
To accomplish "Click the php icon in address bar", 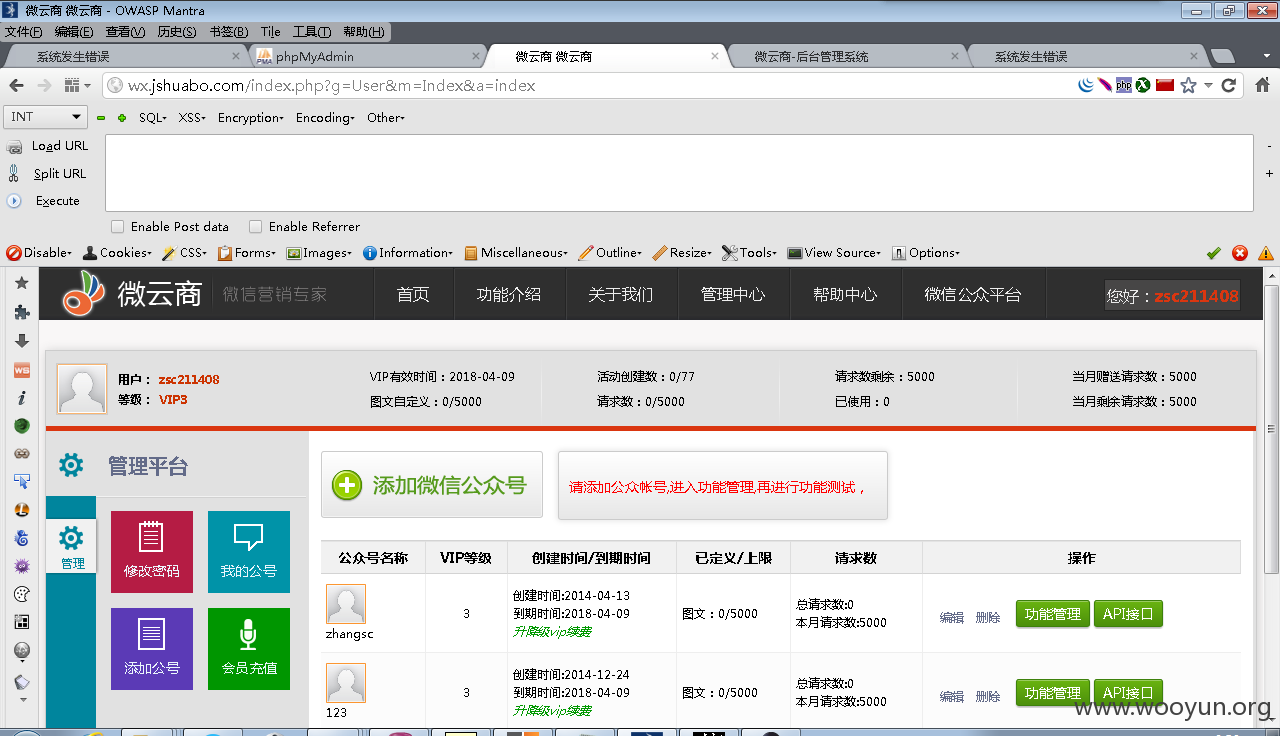I will 1124,85.
